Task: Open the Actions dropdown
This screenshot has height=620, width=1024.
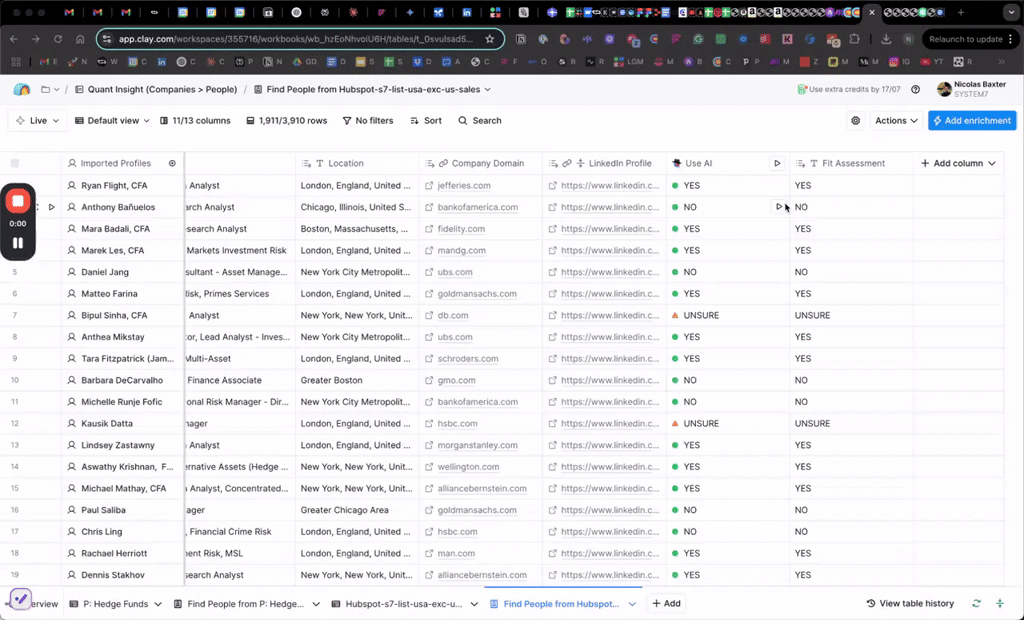Action: (x=896, y=121)
